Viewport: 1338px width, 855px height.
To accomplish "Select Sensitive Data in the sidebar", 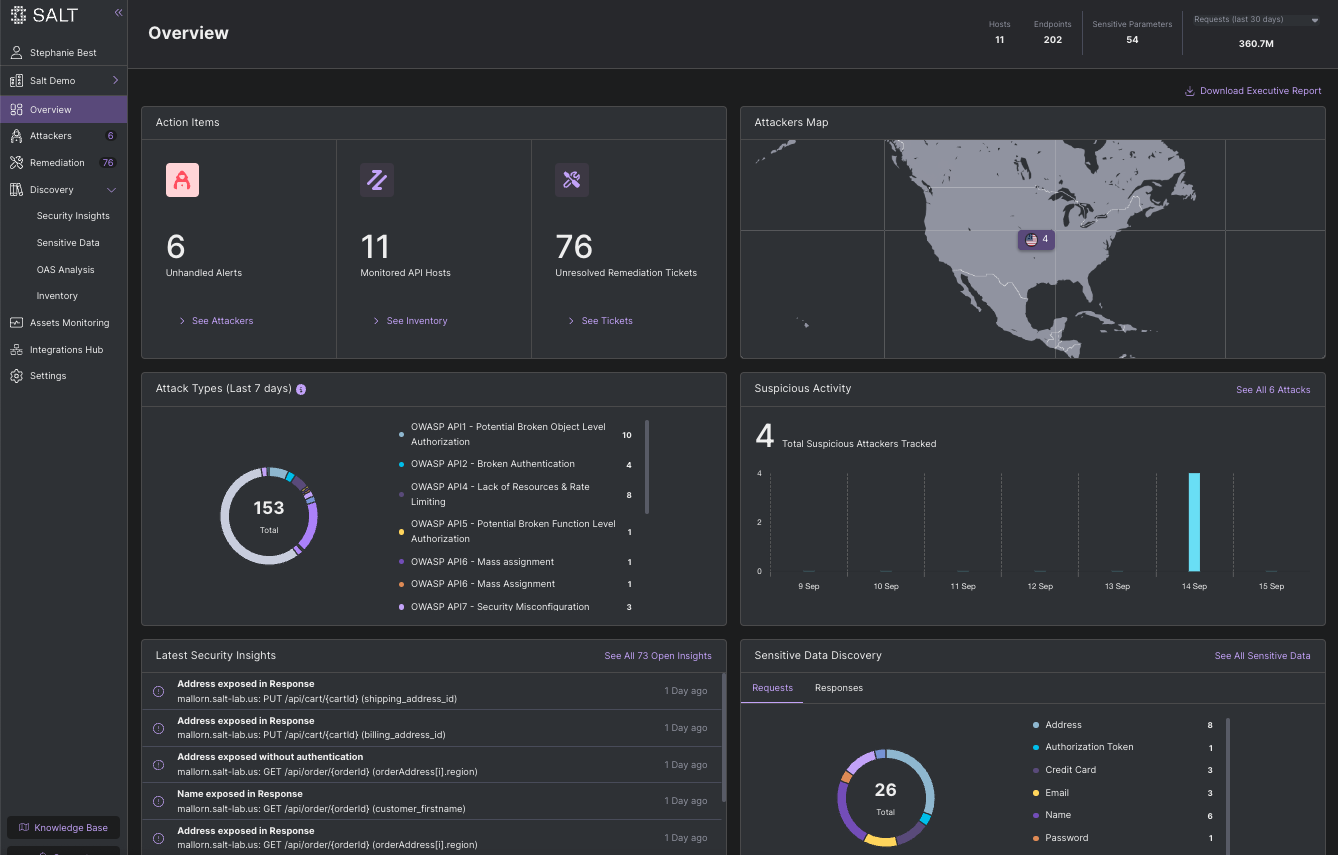I will click(68, 243).
